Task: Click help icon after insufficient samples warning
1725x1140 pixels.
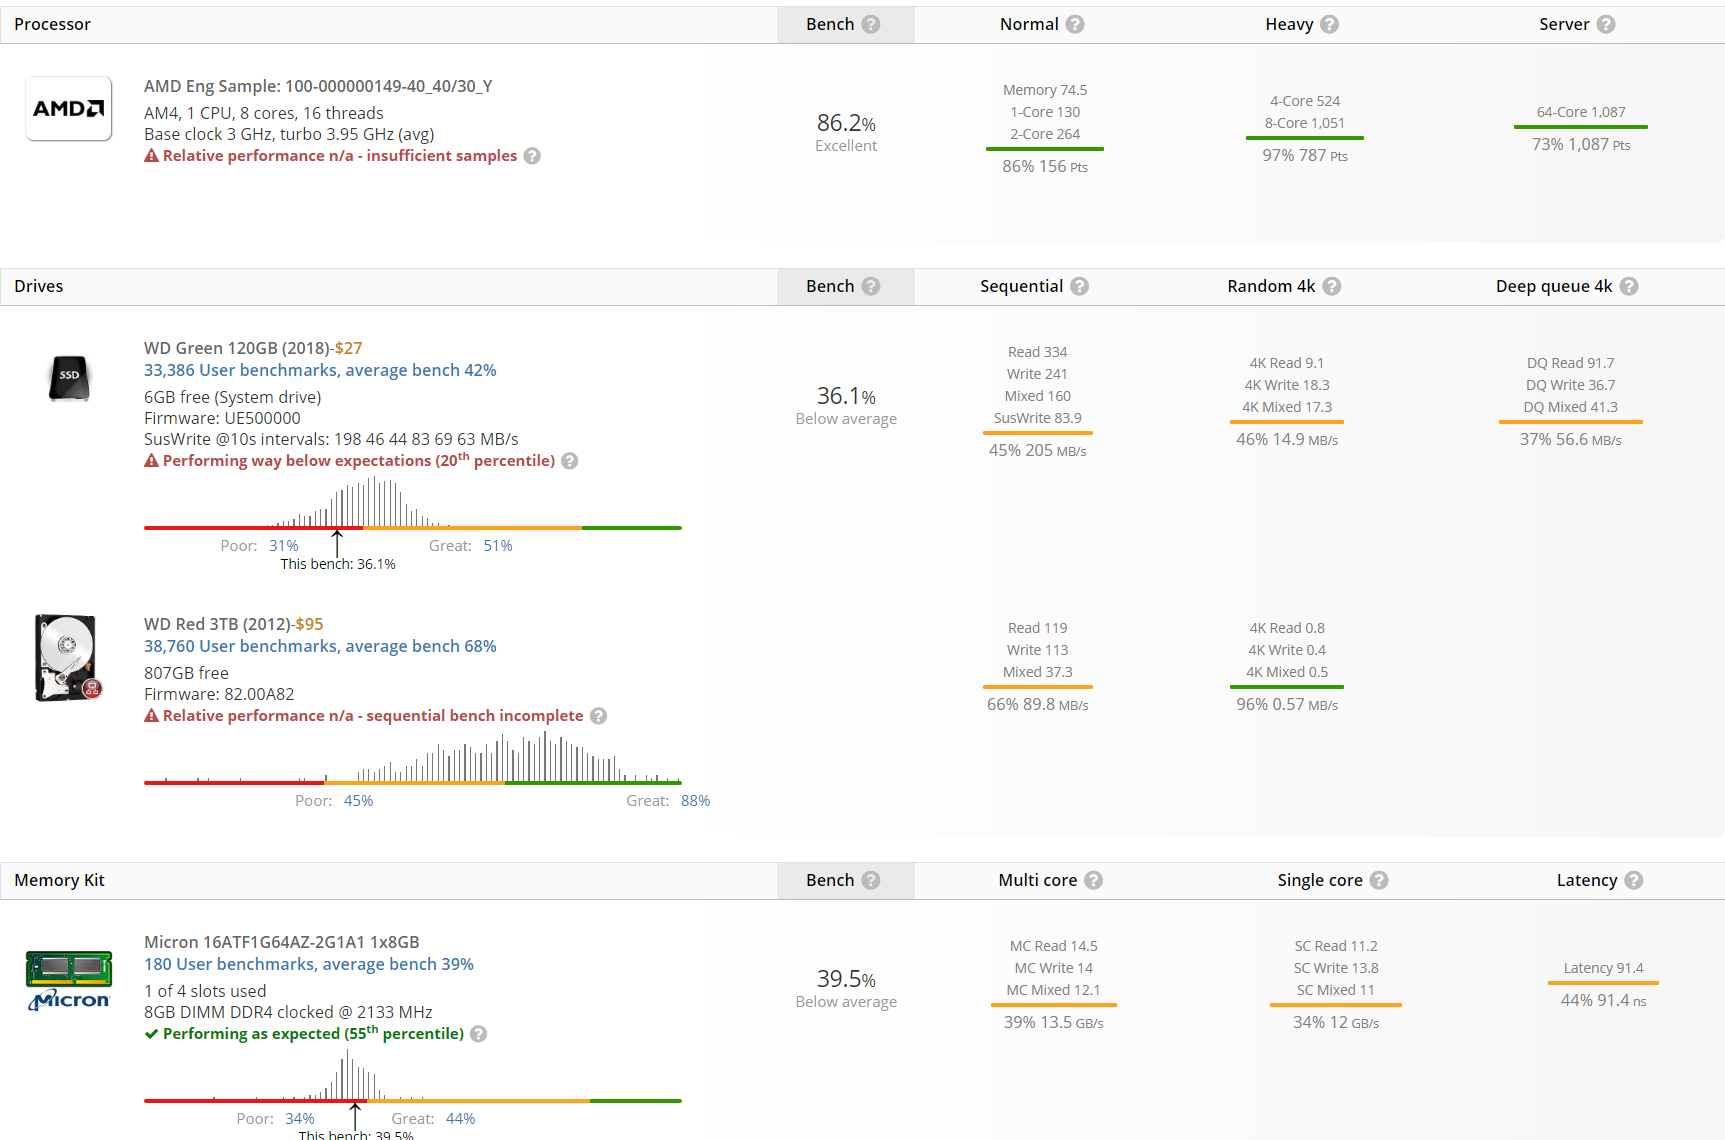Action: (x=532, y=156)
